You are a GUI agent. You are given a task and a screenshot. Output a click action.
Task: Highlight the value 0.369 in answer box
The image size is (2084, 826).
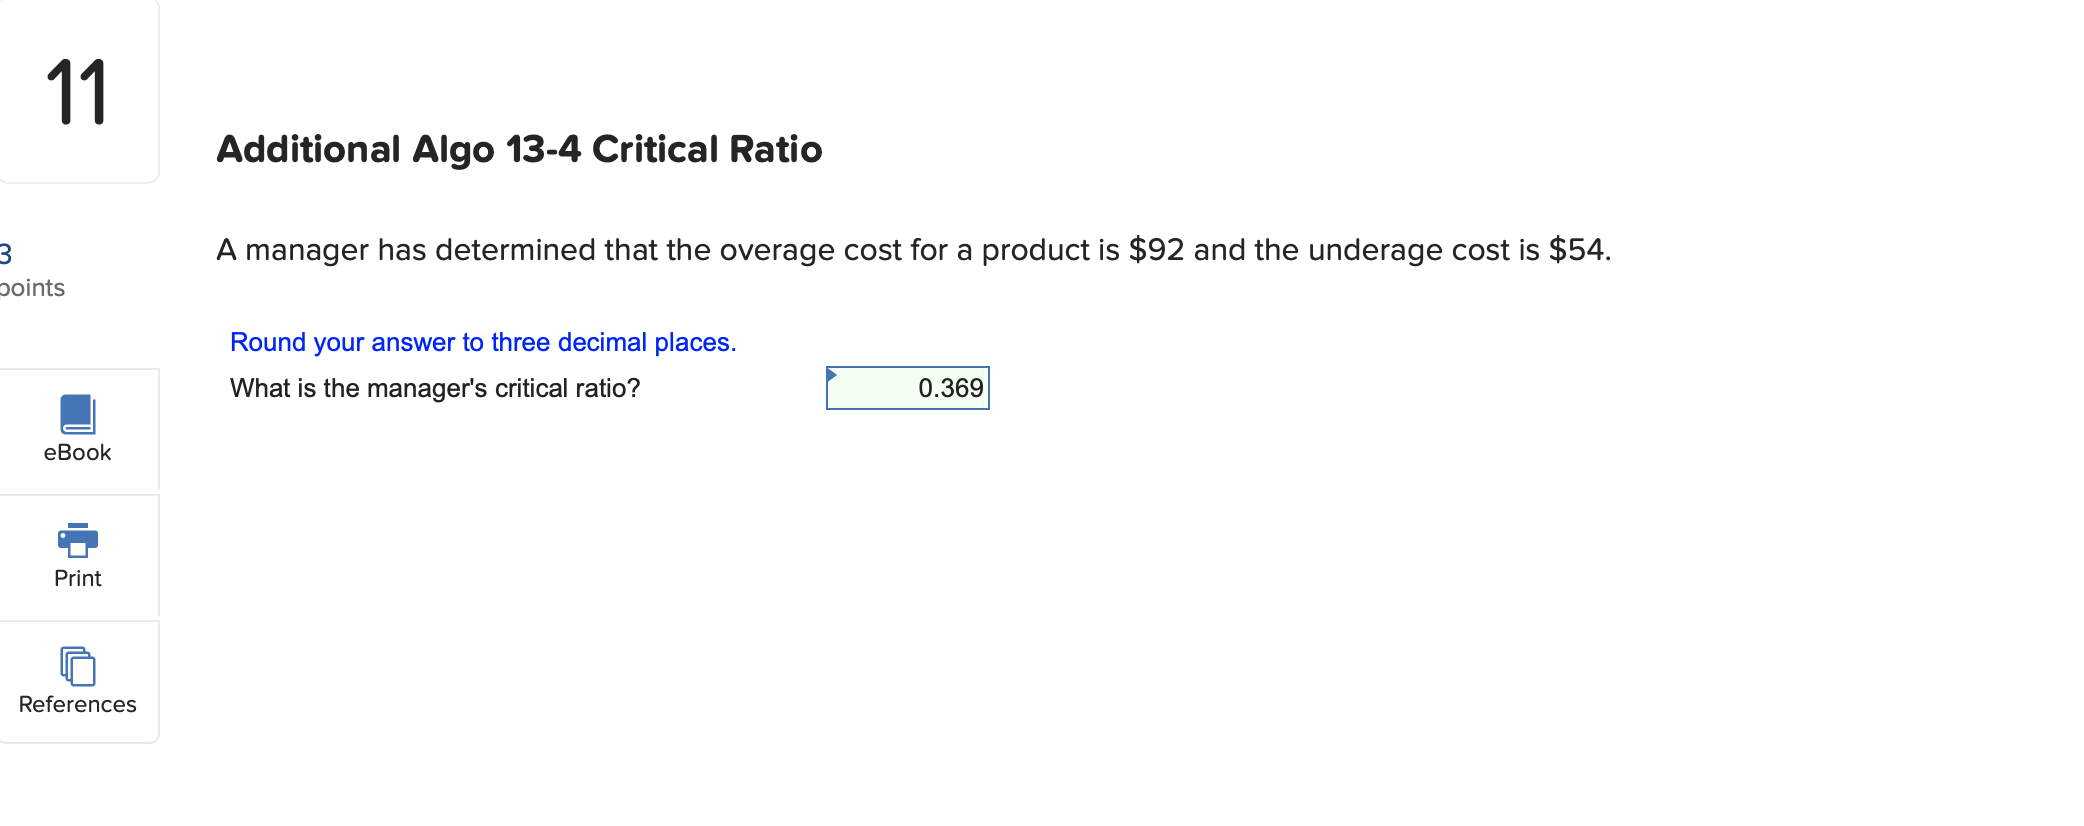[x=949, y=388]
